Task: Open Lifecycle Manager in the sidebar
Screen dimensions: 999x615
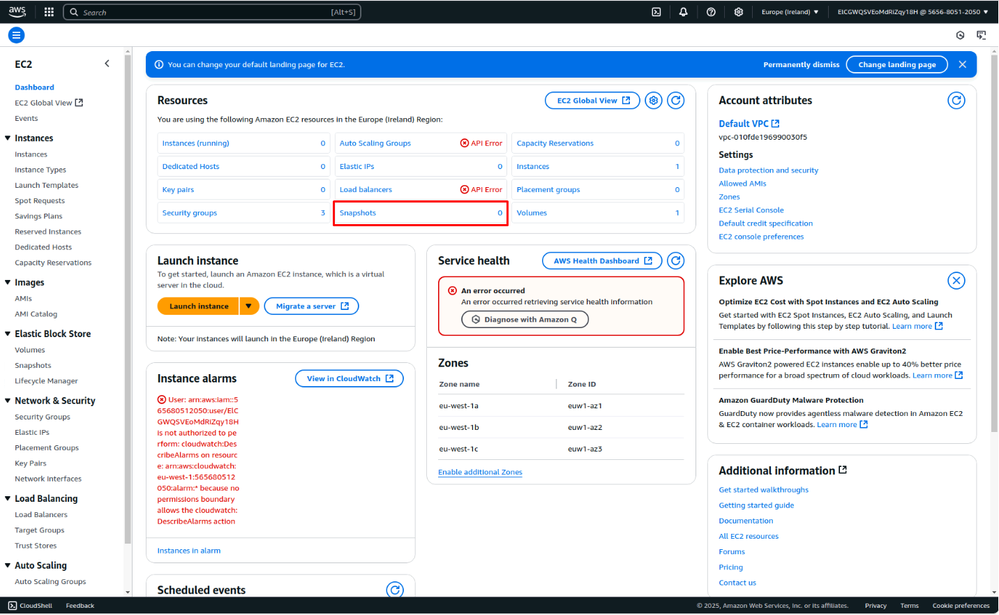Action: click(x=46, y=380)
